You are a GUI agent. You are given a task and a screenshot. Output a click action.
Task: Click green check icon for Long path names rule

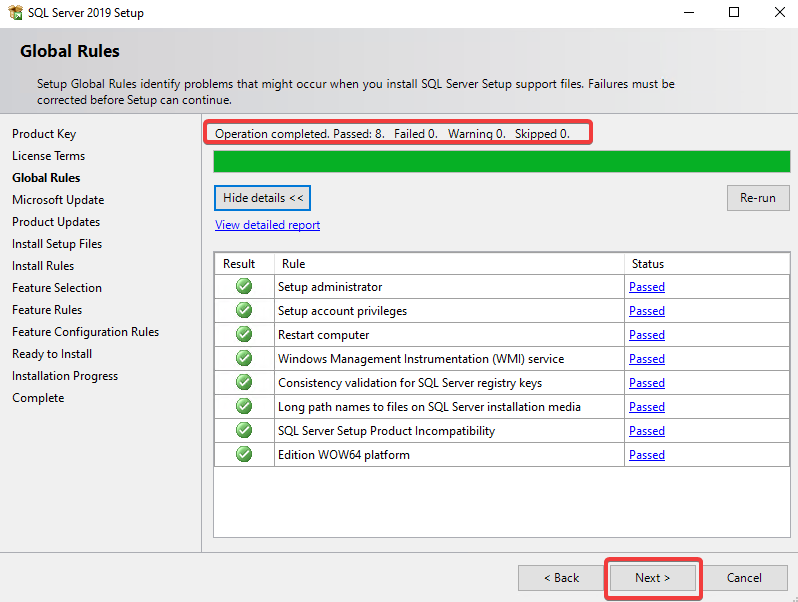[244, 406]
